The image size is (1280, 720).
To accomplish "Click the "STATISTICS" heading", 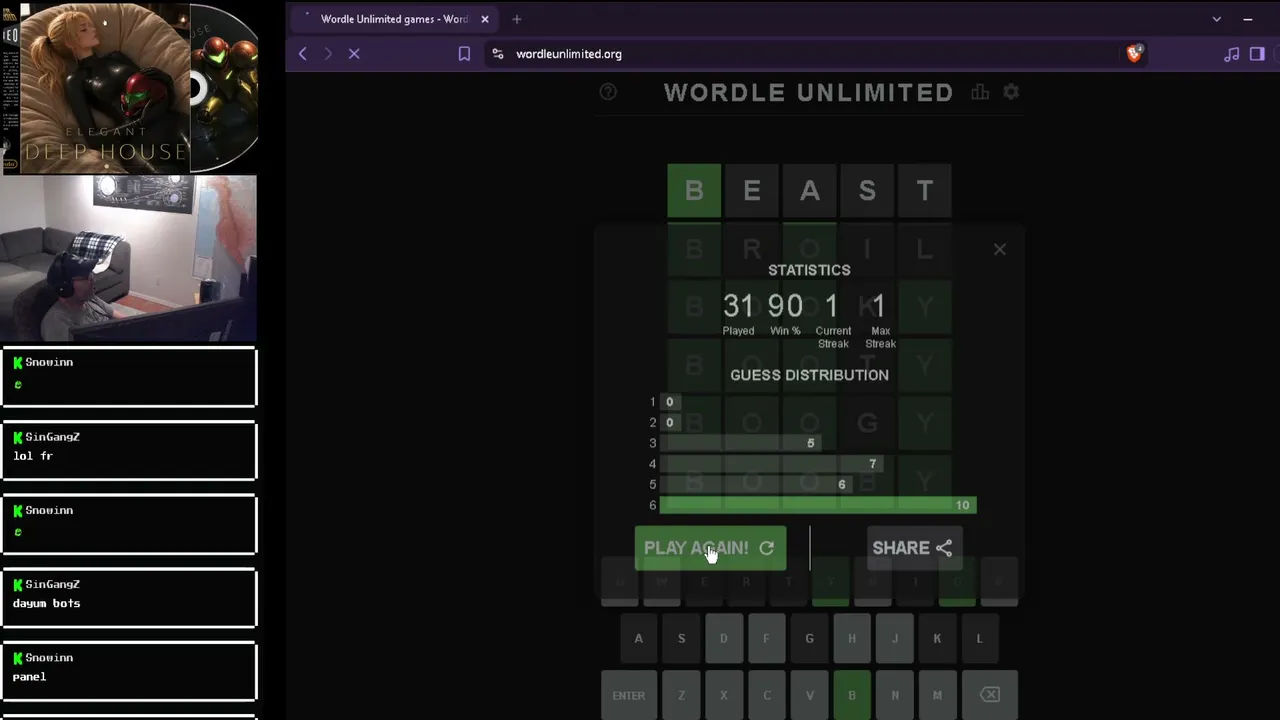I will (x=809, y=270).
